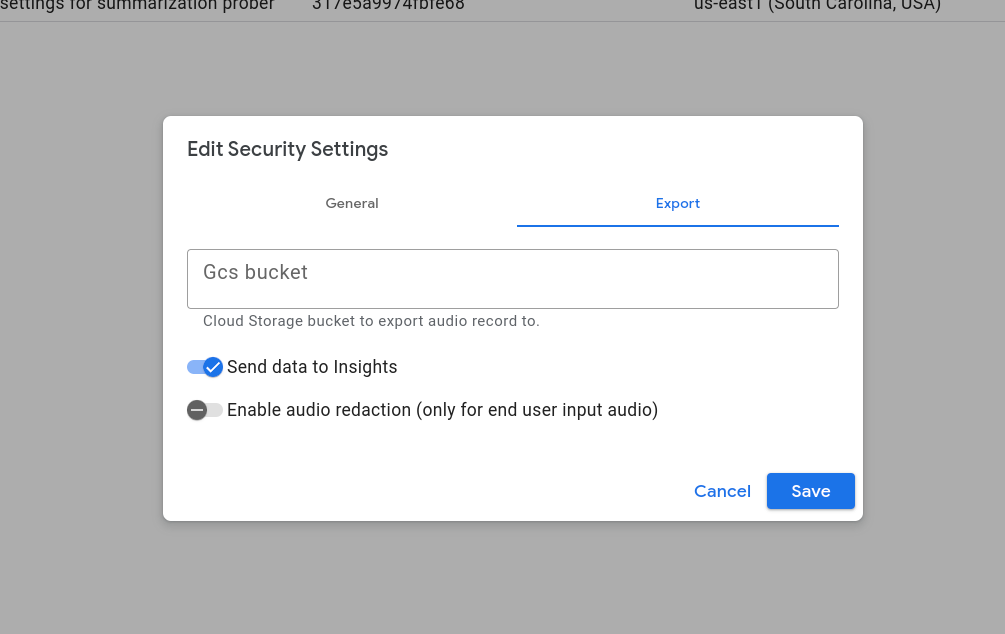Select the Export tab
1005x634 pixels.
[x=677, y=203]
